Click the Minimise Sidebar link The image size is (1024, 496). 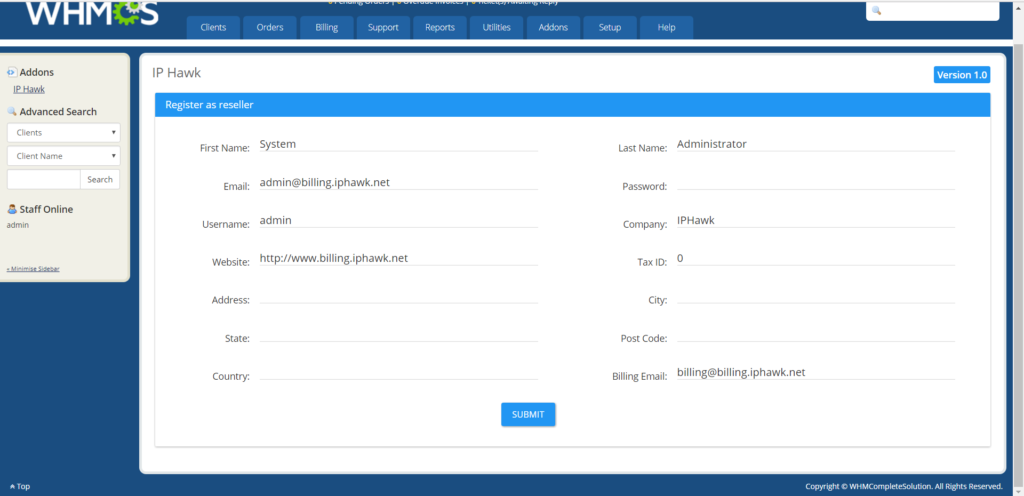click(x=33, y=269)
